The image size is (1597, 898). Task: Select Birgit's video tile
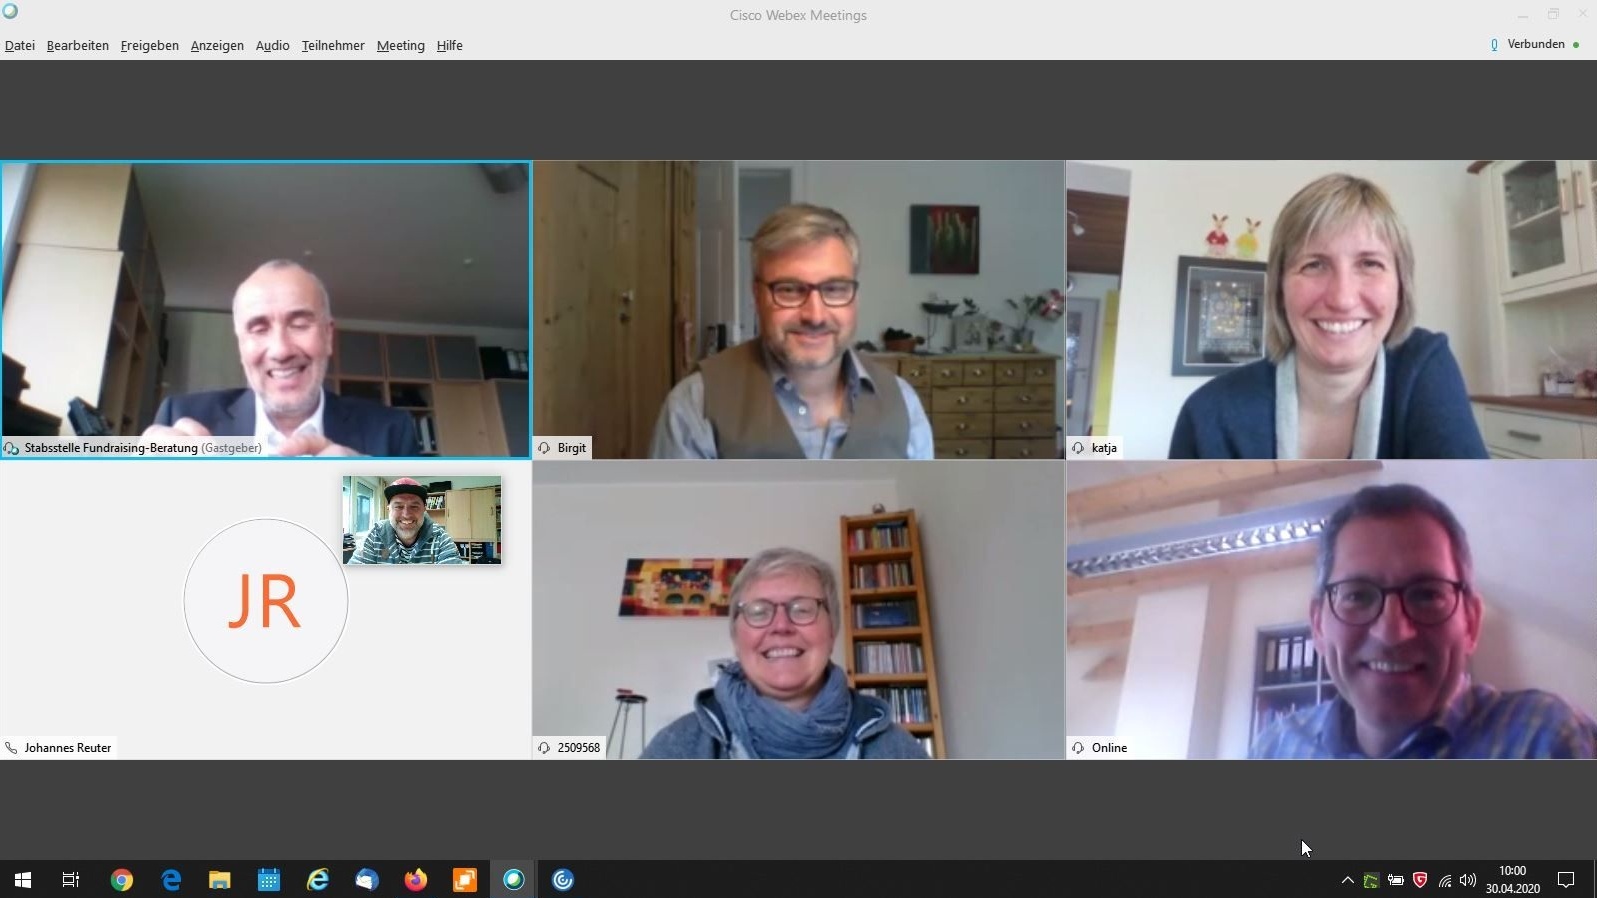pyautogui.click(x=798, y=308)
